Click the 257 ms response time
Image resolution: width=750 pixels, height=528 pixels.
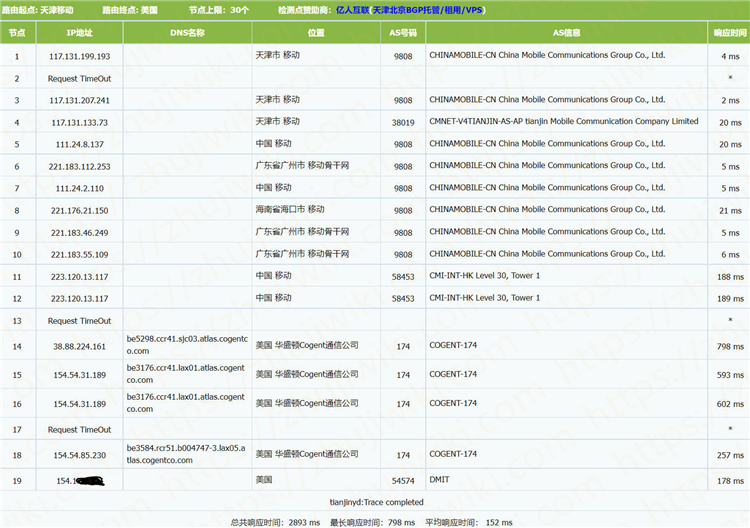(730, 455)
